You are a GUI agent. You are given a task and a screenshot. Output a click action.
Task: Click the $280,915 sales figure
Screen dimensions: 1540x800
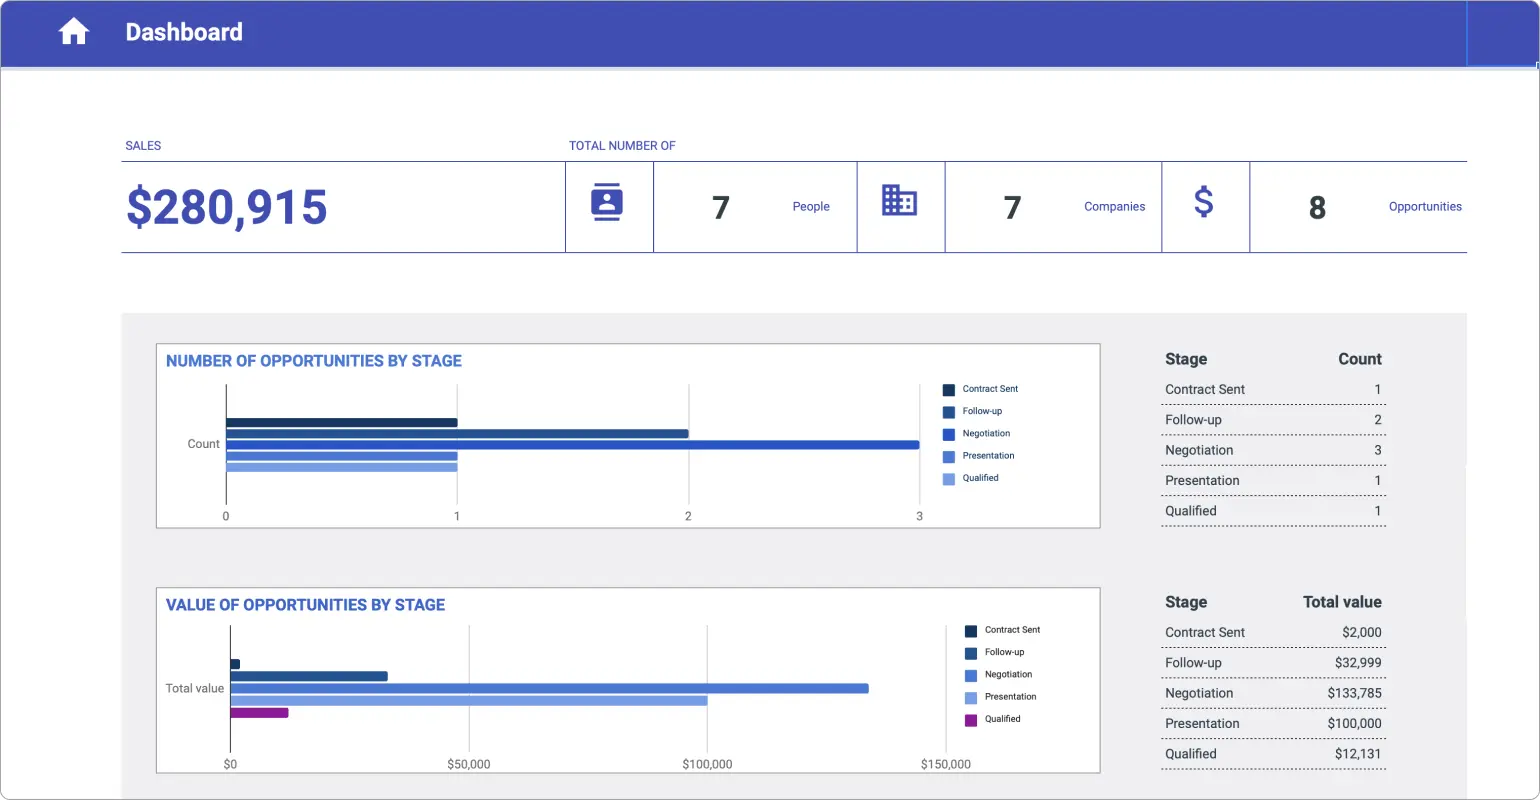[226, 207]
